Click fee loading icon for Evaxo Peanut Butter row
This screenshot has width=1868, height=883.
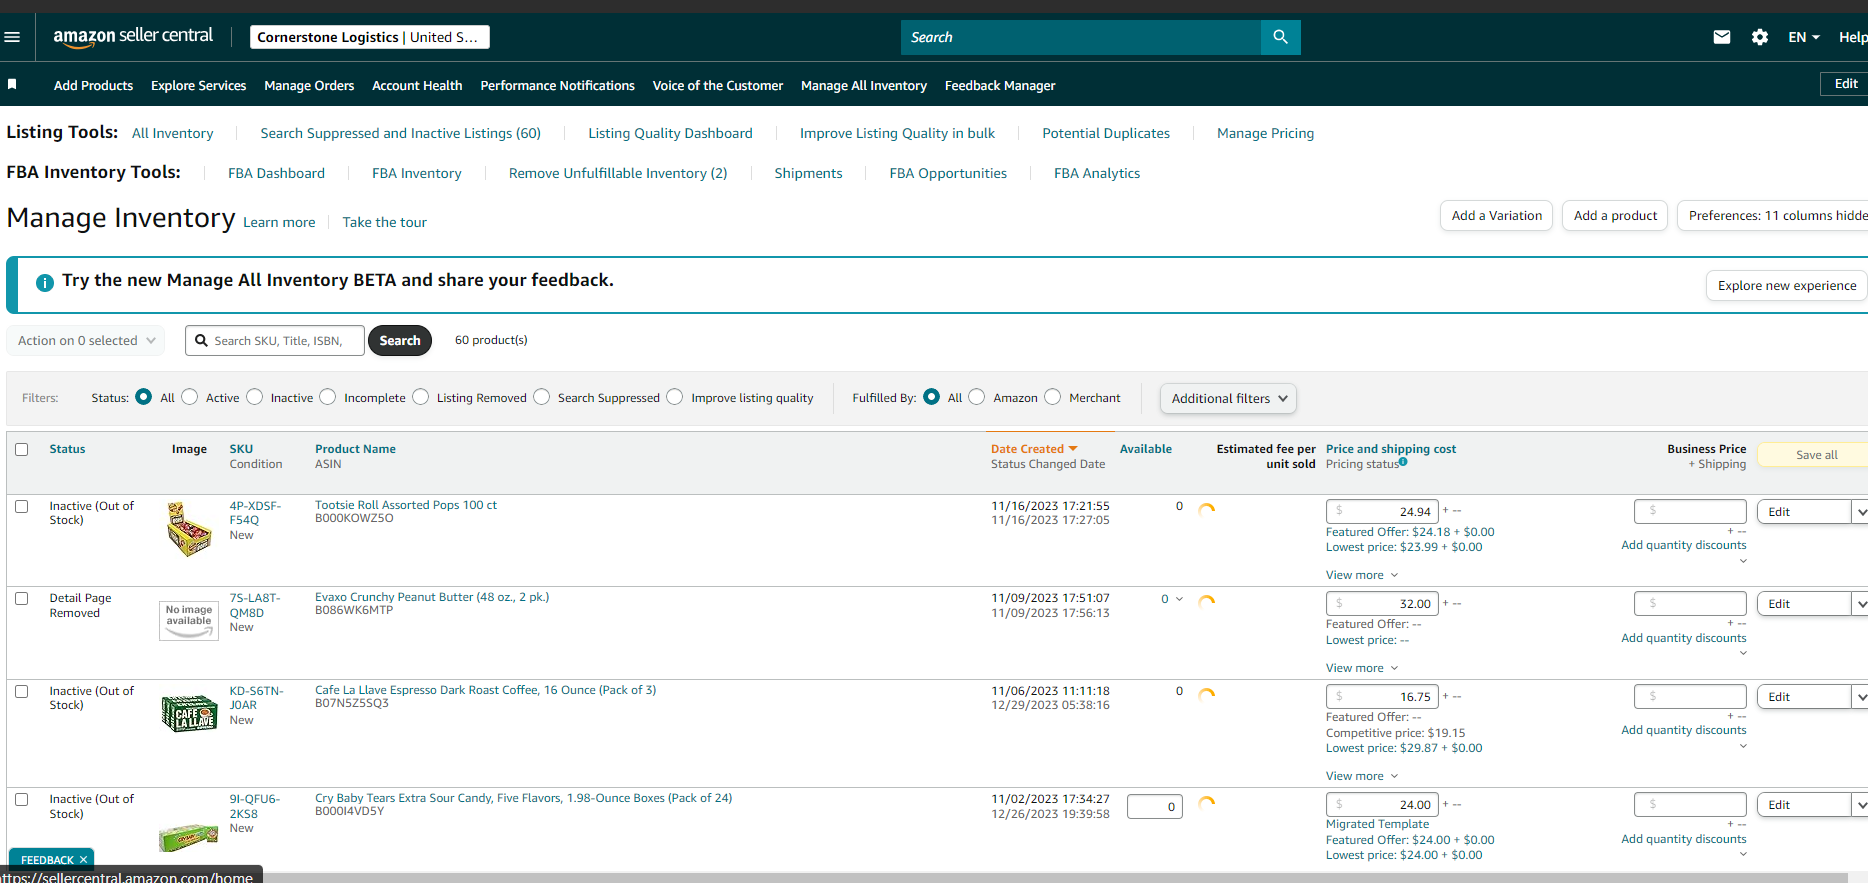pos(1207,601)
